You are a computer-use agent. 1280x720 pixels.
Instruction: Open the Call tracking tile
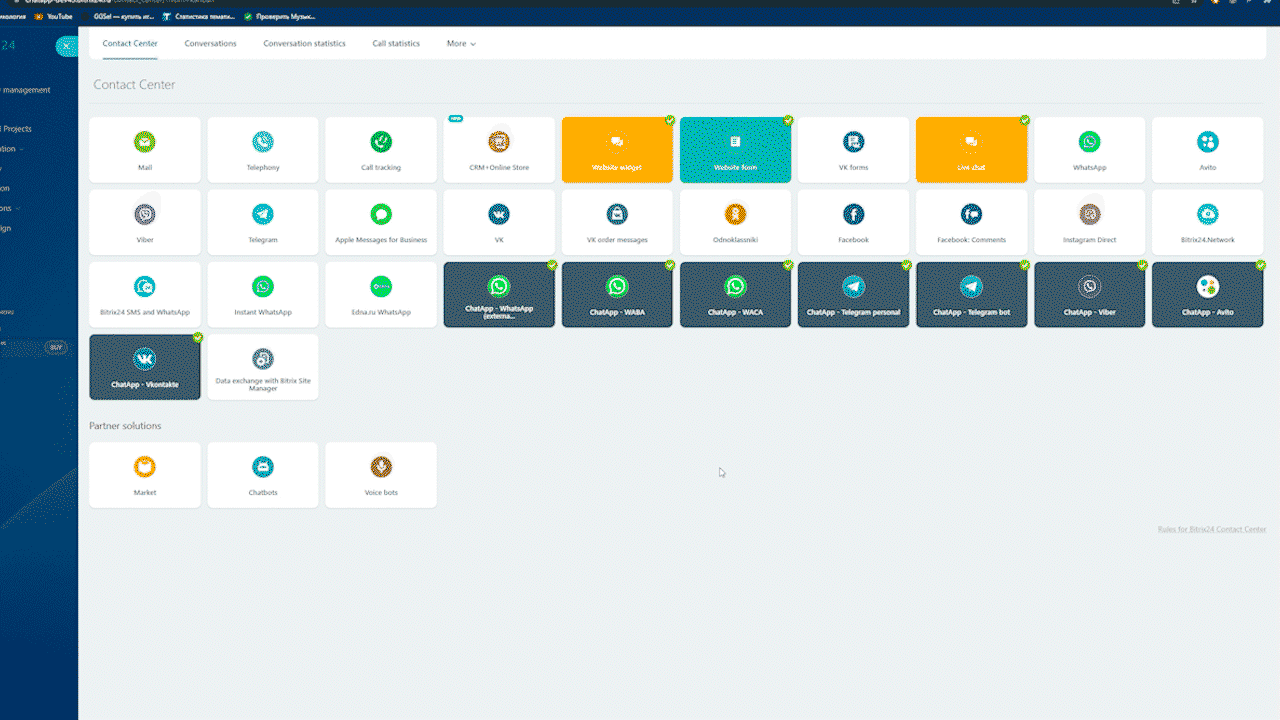pos(381,150)
